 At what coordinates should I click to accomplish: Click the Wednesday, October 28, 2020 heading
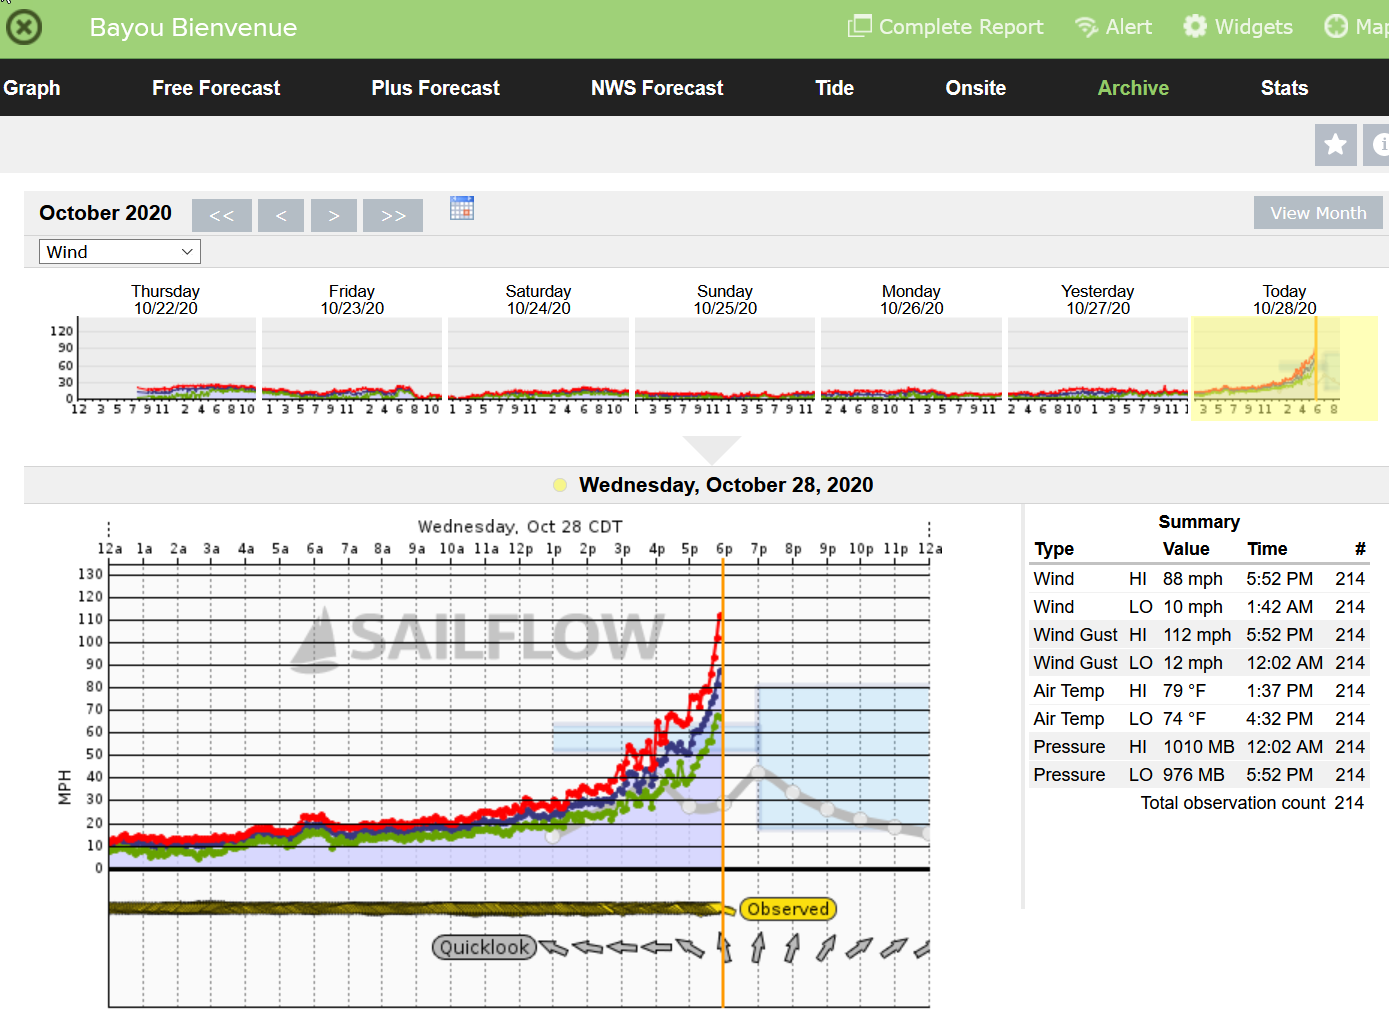[726, 485]
